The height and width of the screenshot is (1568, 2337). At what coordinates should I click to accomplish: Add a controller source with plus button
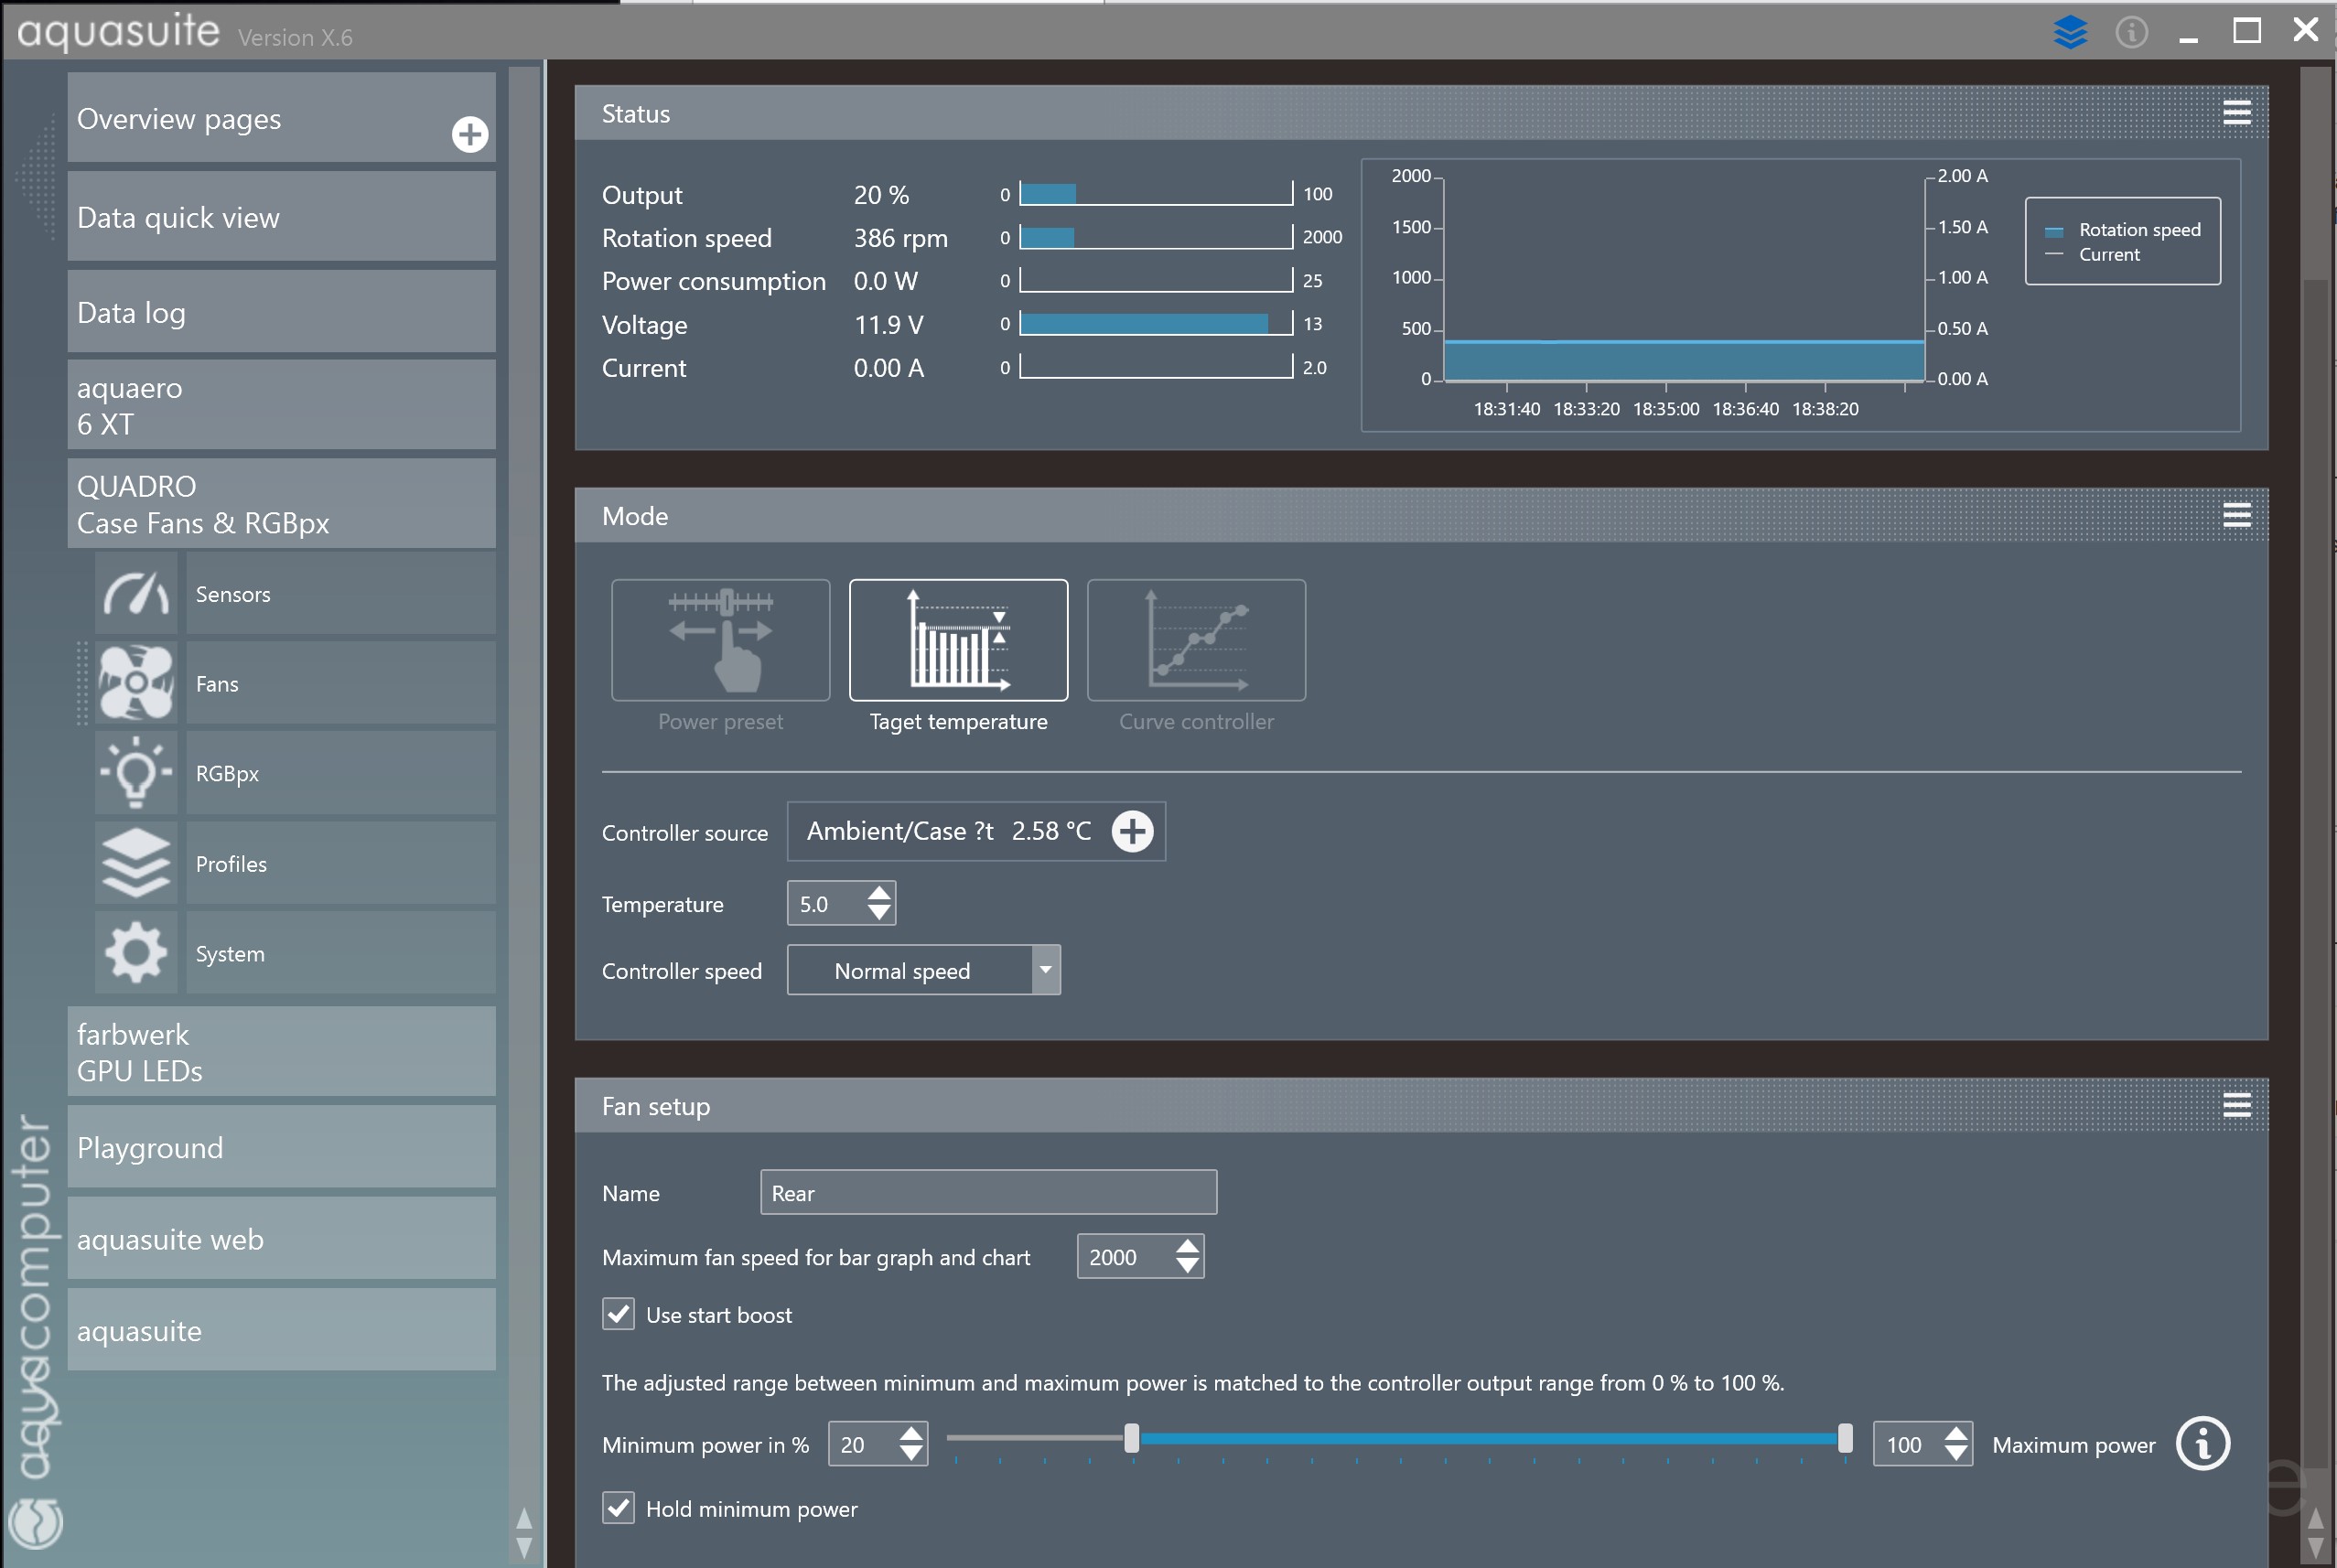pos(1132,831)
